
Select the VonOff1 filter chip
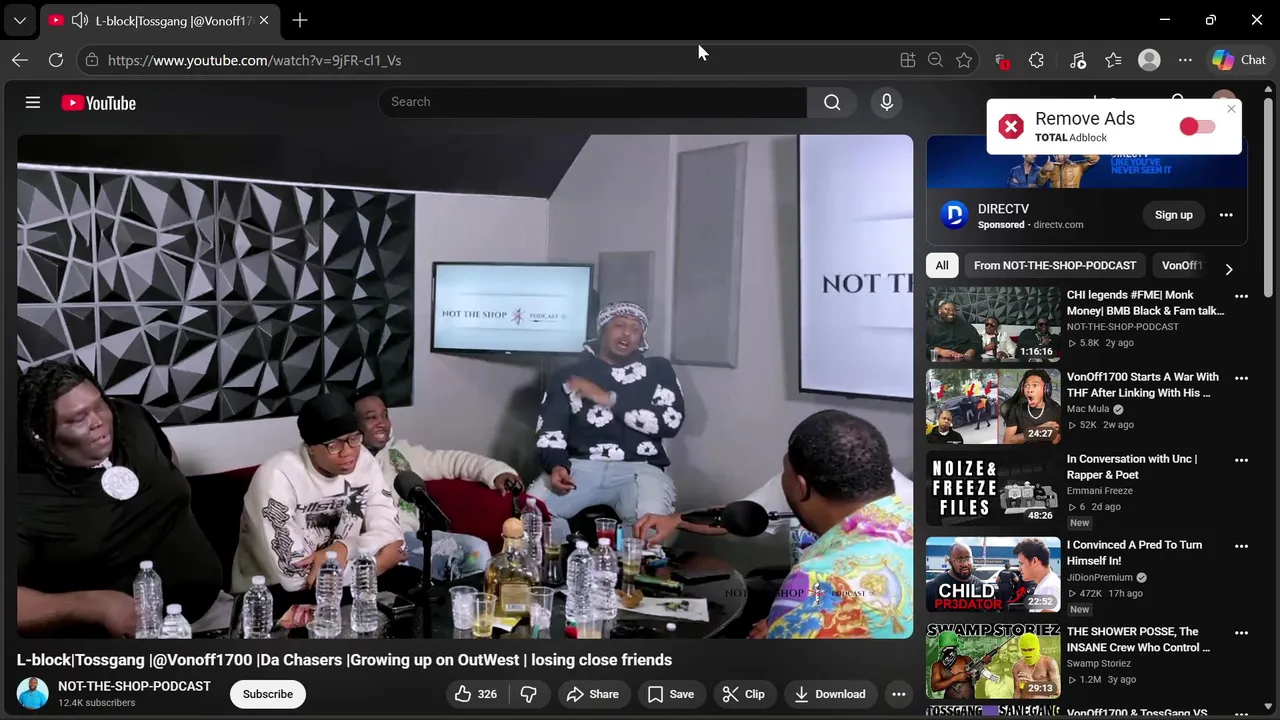[1181, 265]
